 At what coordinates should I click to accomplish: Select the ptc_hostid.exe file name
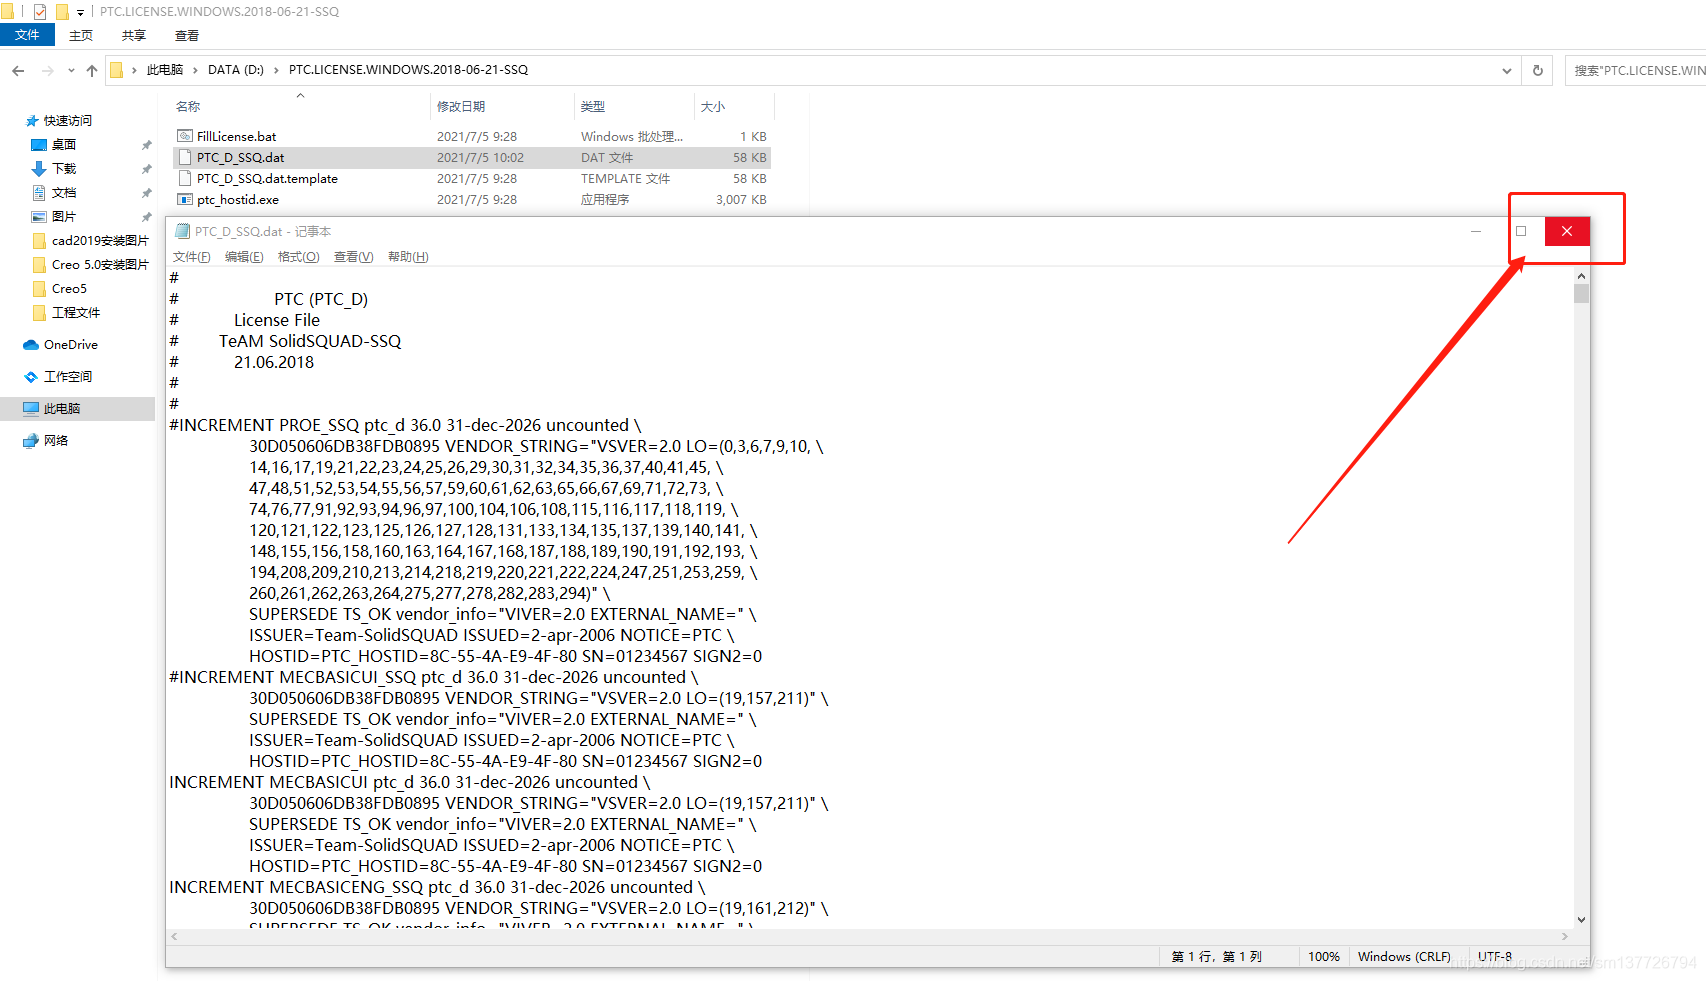[238, 199]
